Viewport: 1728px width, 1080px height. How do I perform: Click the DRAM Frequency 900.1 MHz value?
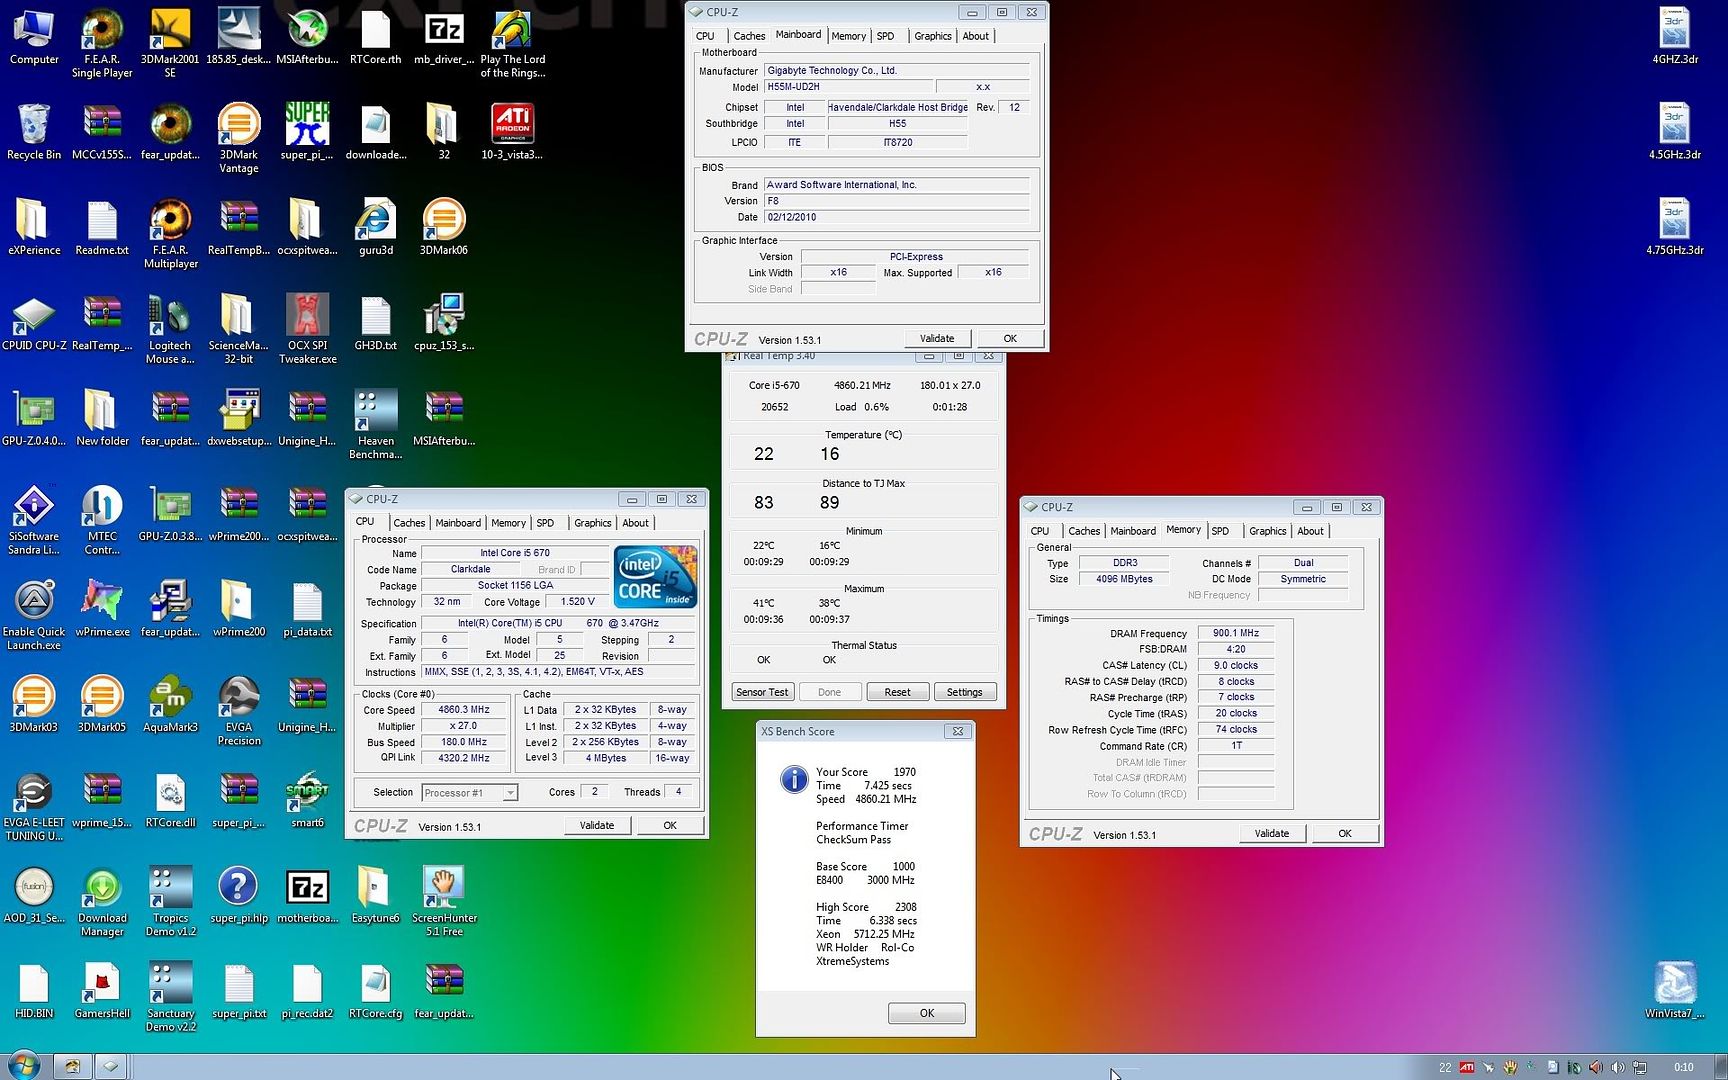coord(1236,633)
